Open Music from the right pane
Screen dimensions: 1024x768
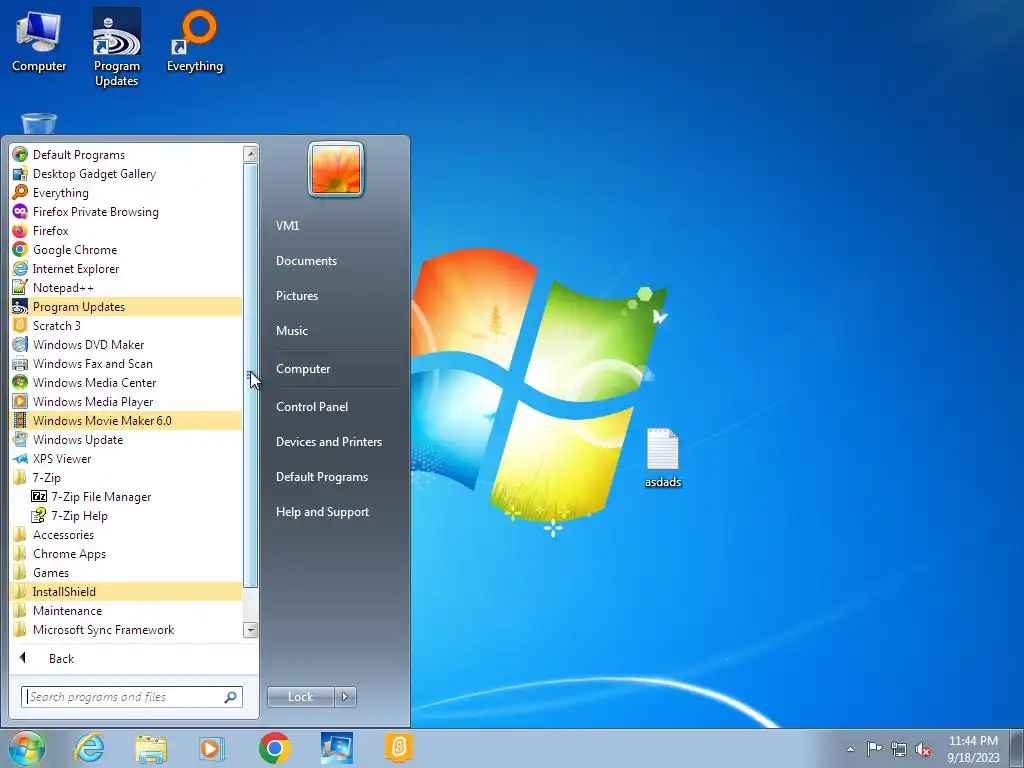(336, 330)
